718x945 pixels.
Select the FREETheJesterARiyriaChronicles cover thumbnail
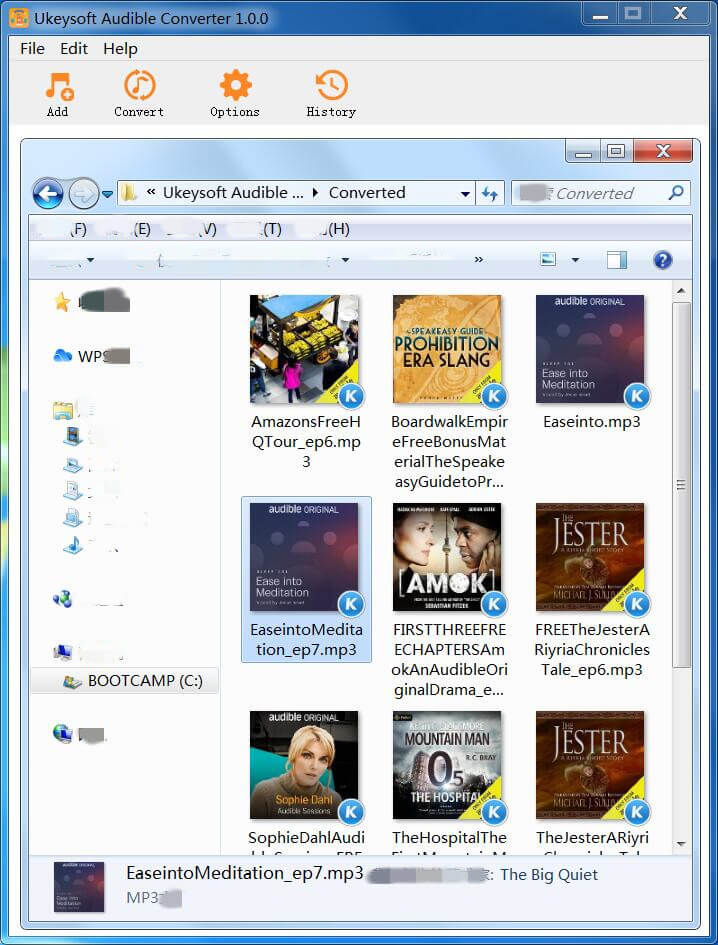[590, 557]
